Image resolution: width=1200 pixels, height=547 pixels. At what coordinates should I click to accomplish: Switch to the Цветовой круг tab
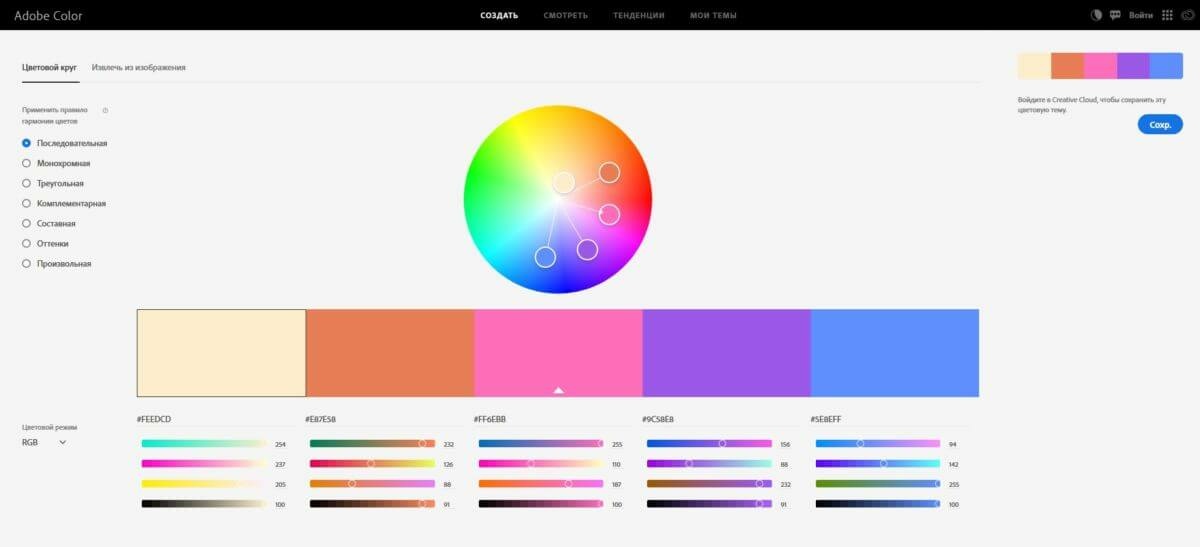click(x=50, y=67)
